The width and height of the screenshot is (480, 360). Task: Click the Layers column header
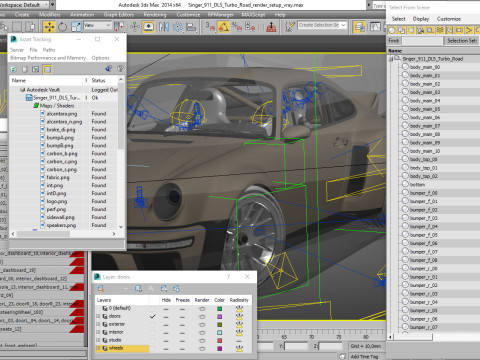tap(122, 300)
